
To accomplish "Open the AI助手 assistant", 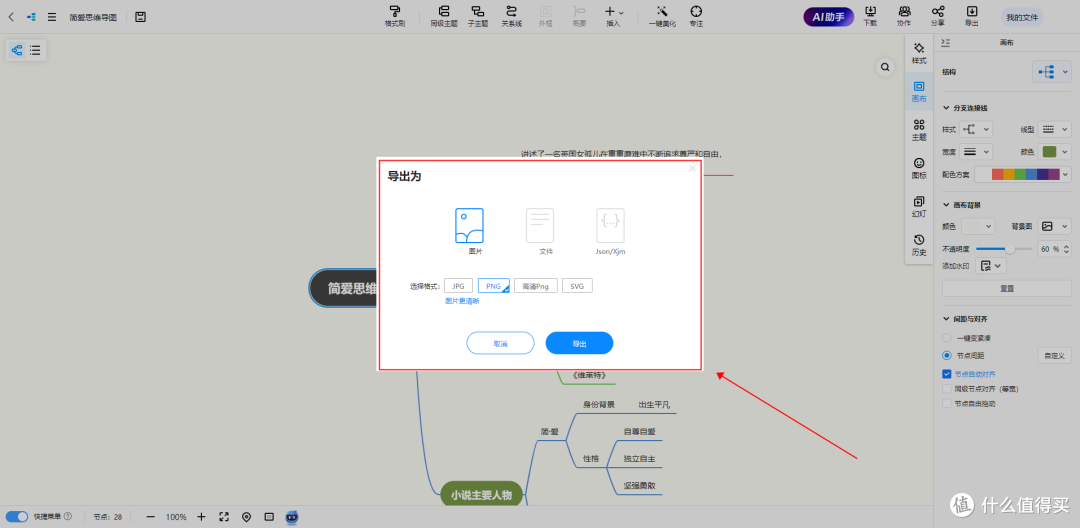I will point(829,17).
